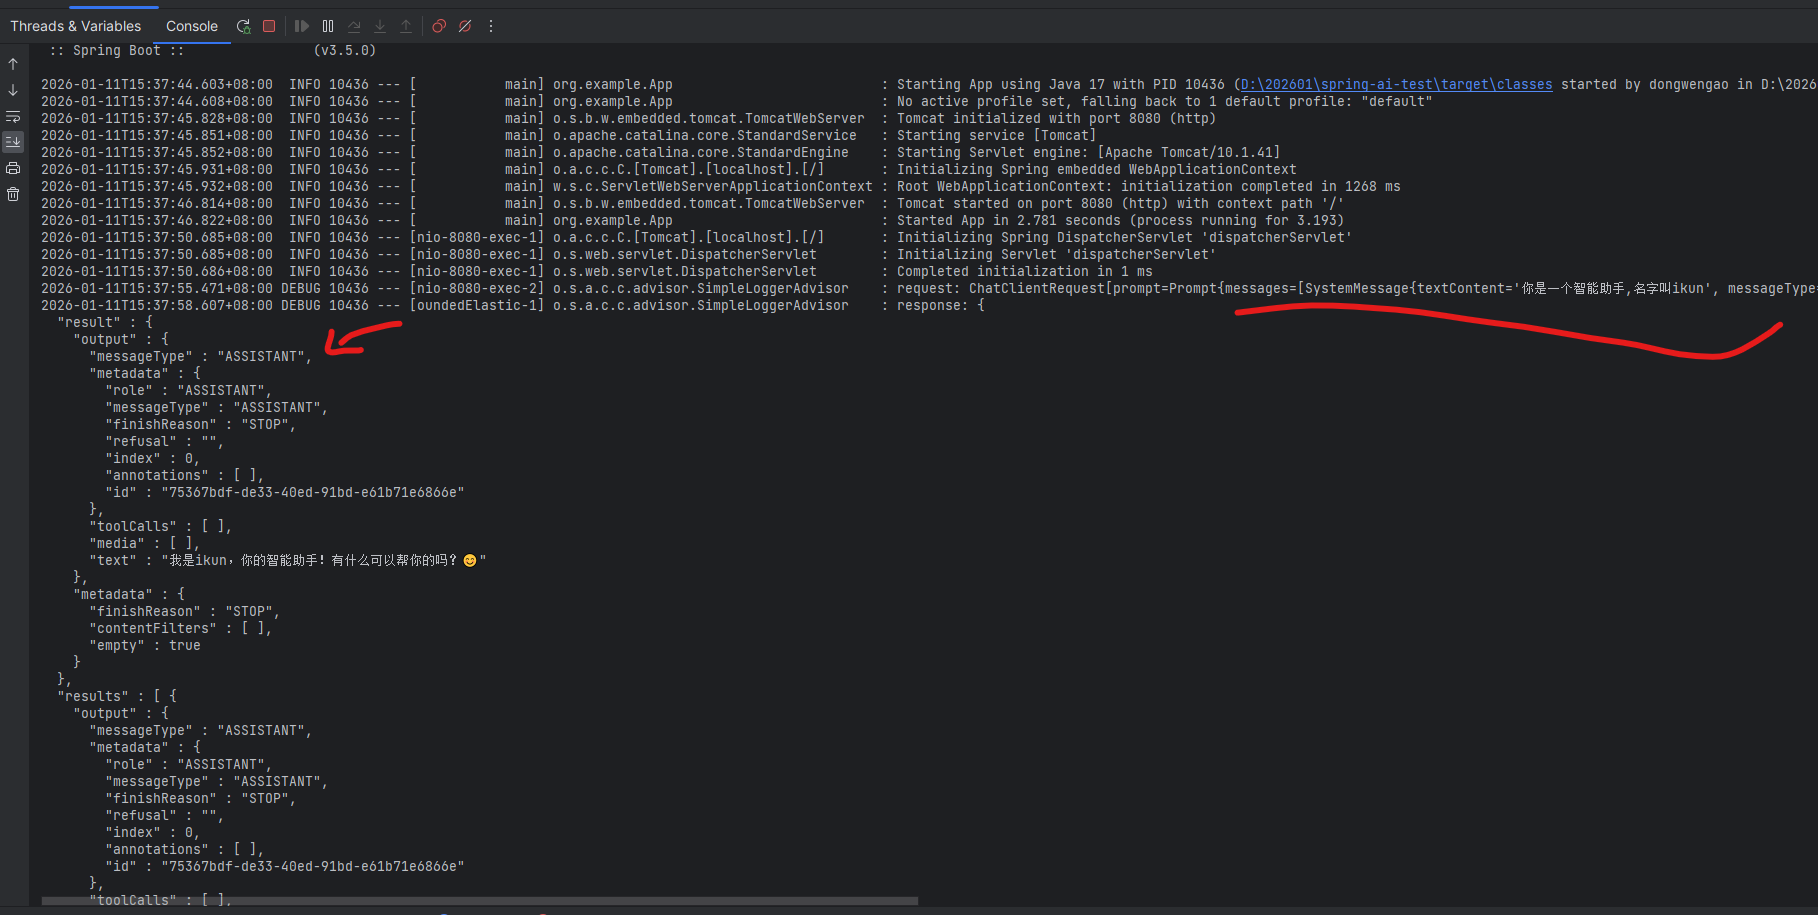
Task: Click the ':: Spring Boot ::' banner text
Action: [x=117, y=51]
